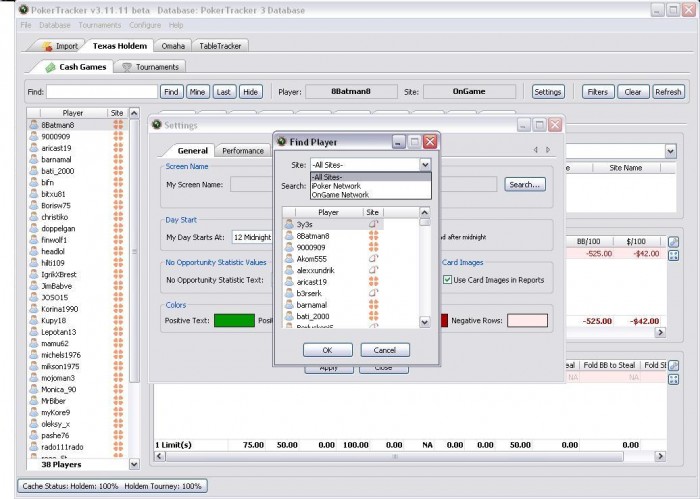This screenshot has width=700, height=499.
Task: Click the player icon beside 9000909 in main list
Action: click(x=33, y=136)
